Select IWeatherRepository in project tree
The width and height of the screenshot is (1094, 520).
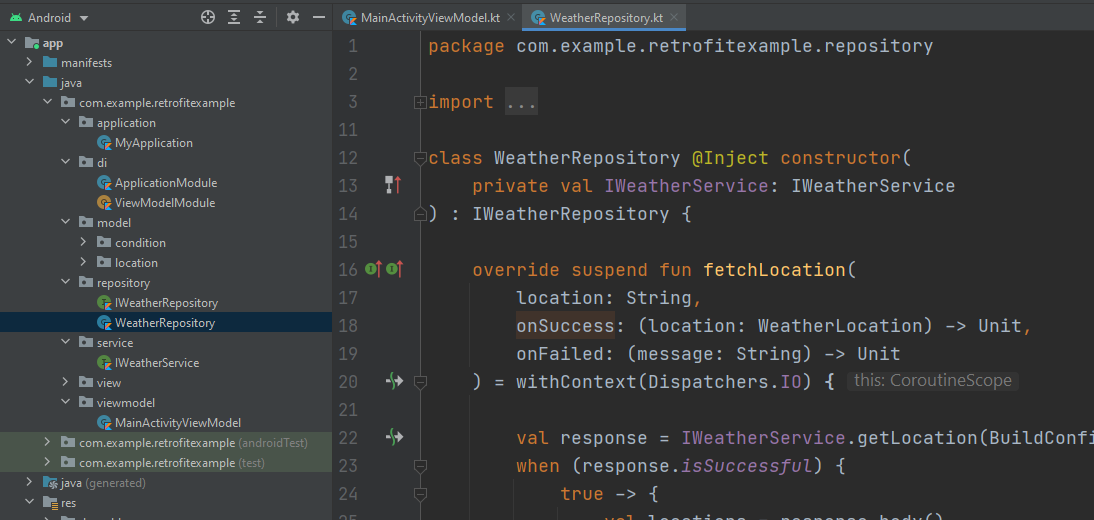[x=166, y=303]
